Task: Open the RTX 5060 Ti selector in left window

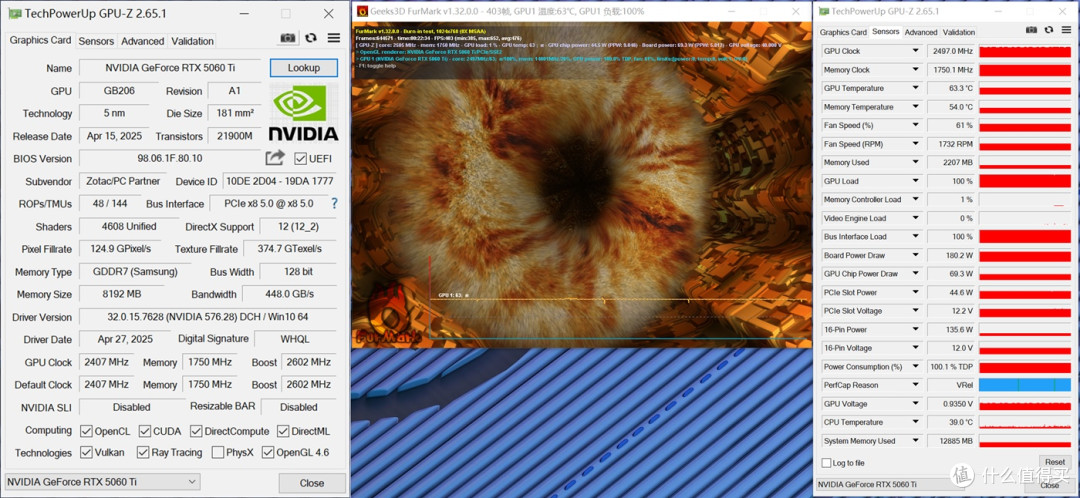Action: click(x=103, y=481)
